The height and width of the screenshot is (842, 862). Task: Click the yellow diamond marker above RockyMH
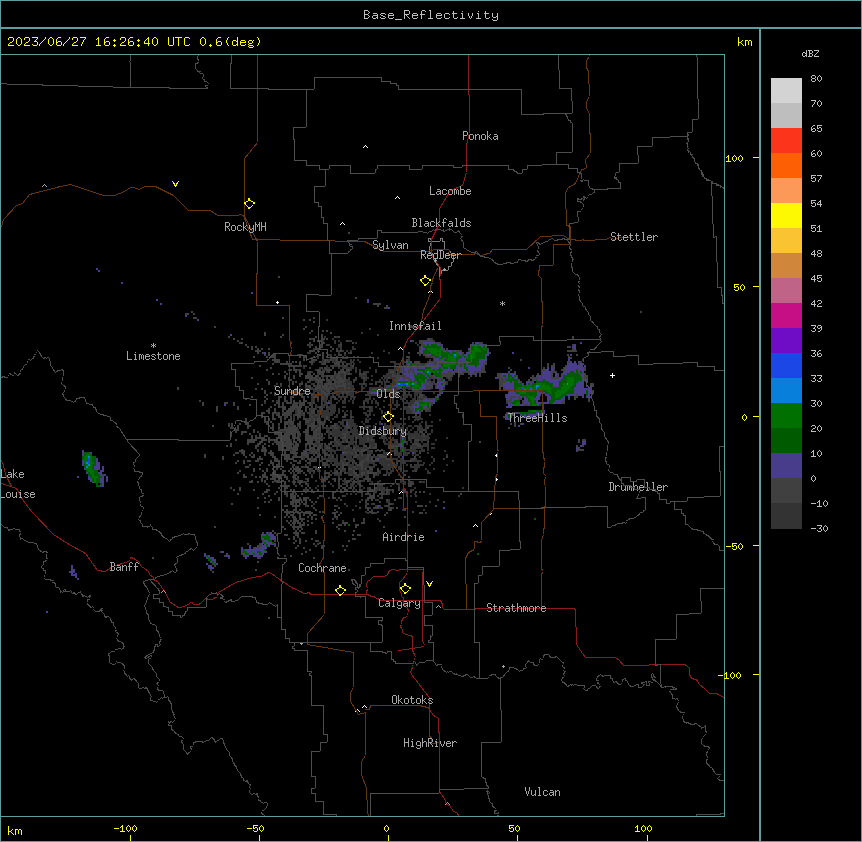(x=250, y=204)
